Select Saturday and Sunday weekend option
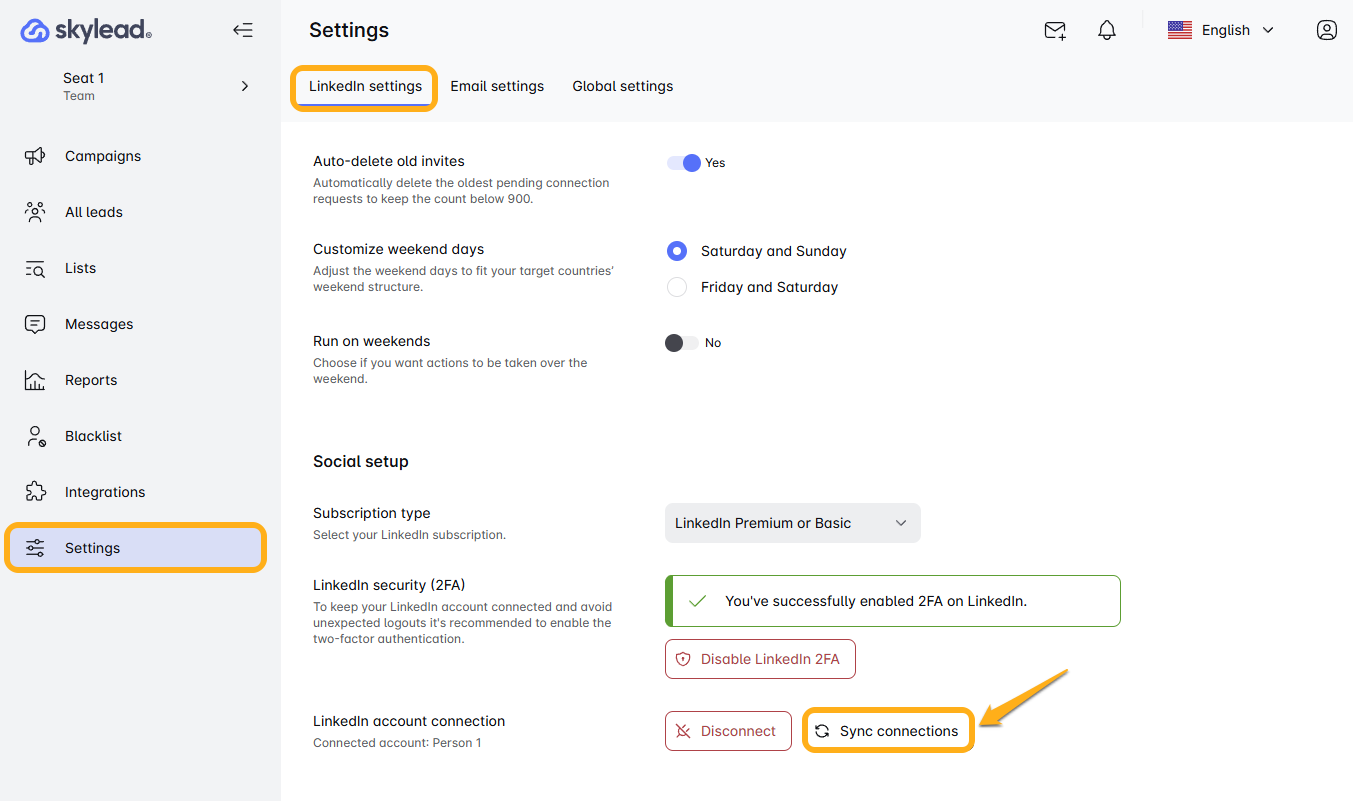Viewport: 1353px width, 801px height. pos(677,251)
